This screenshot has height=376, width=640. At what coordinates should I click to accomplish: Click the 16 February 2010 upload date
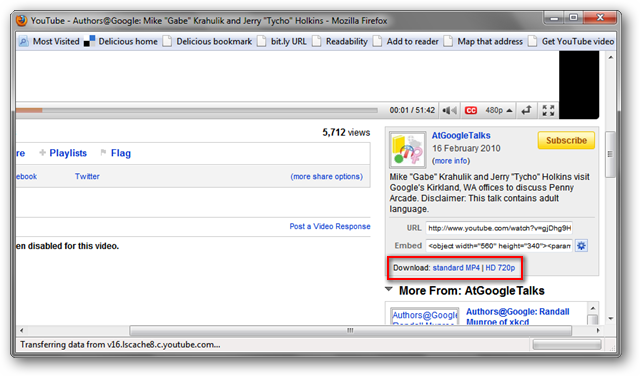(x=466, y=148)
